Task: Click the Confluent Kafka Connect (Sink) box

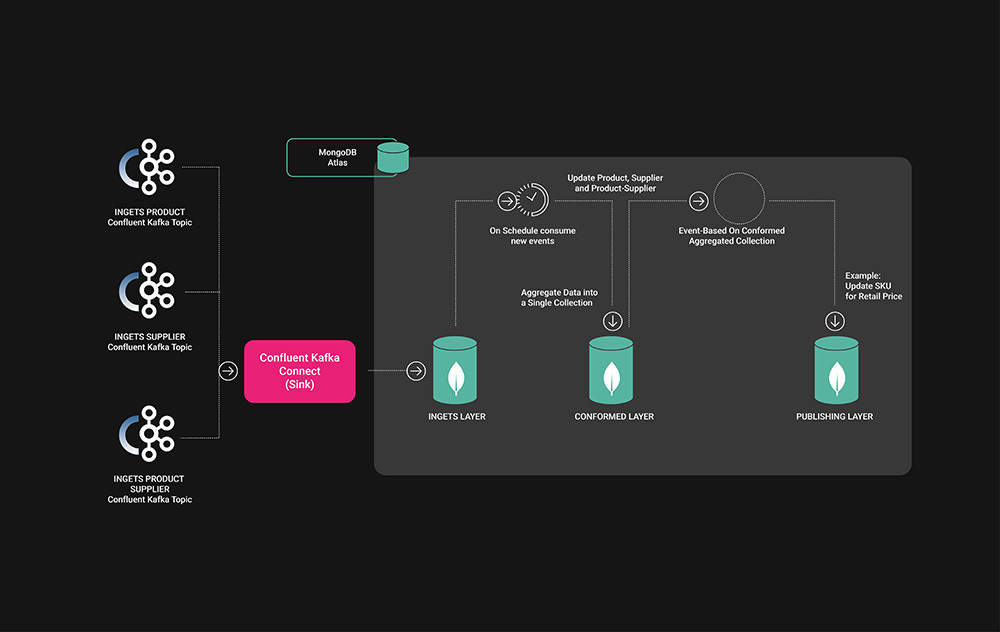Action: (x=300, y=371)
